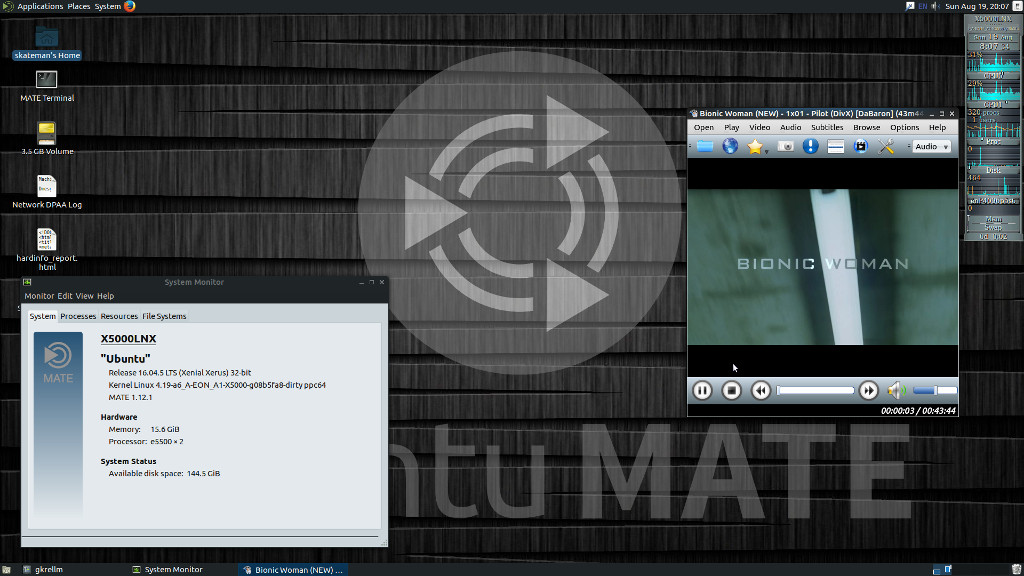Expand the small arrow beside the favorites star
Screen dimensions: 1024x576
coord(766,152)
